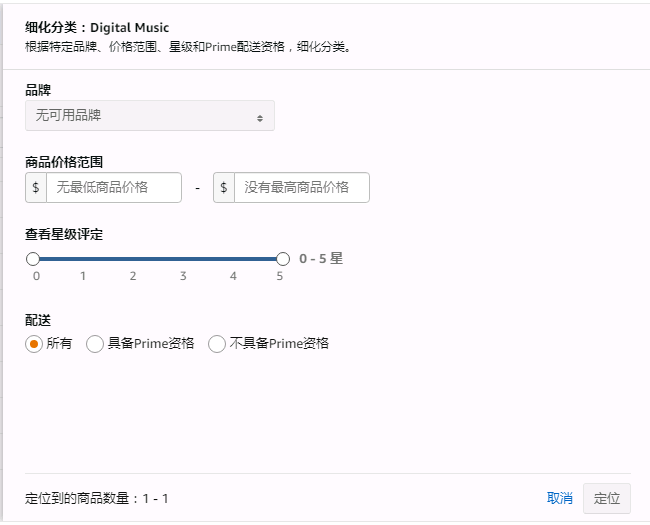Click the right star-rating slider handle
650x525 pixels.
(283, 259)
